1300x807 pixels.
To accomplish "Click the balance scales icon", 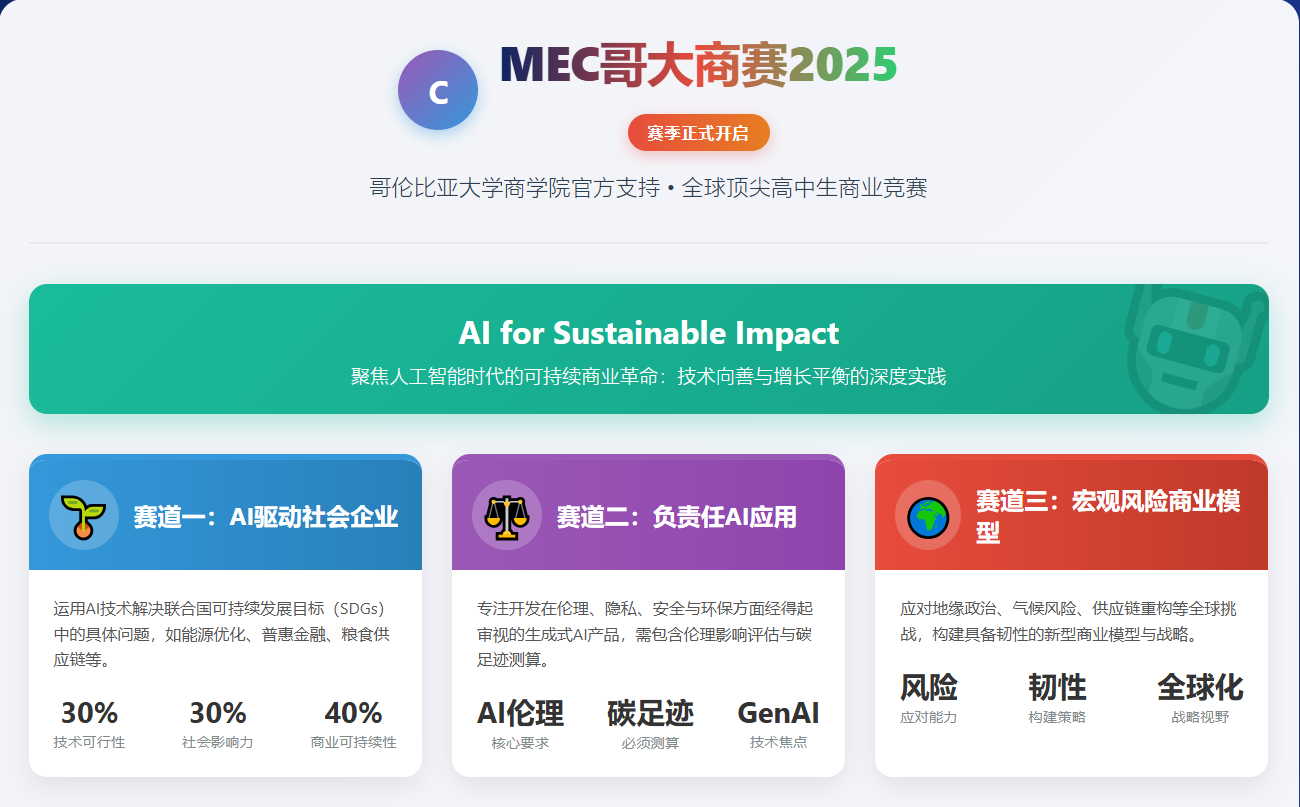I will [x=506, y=515].
